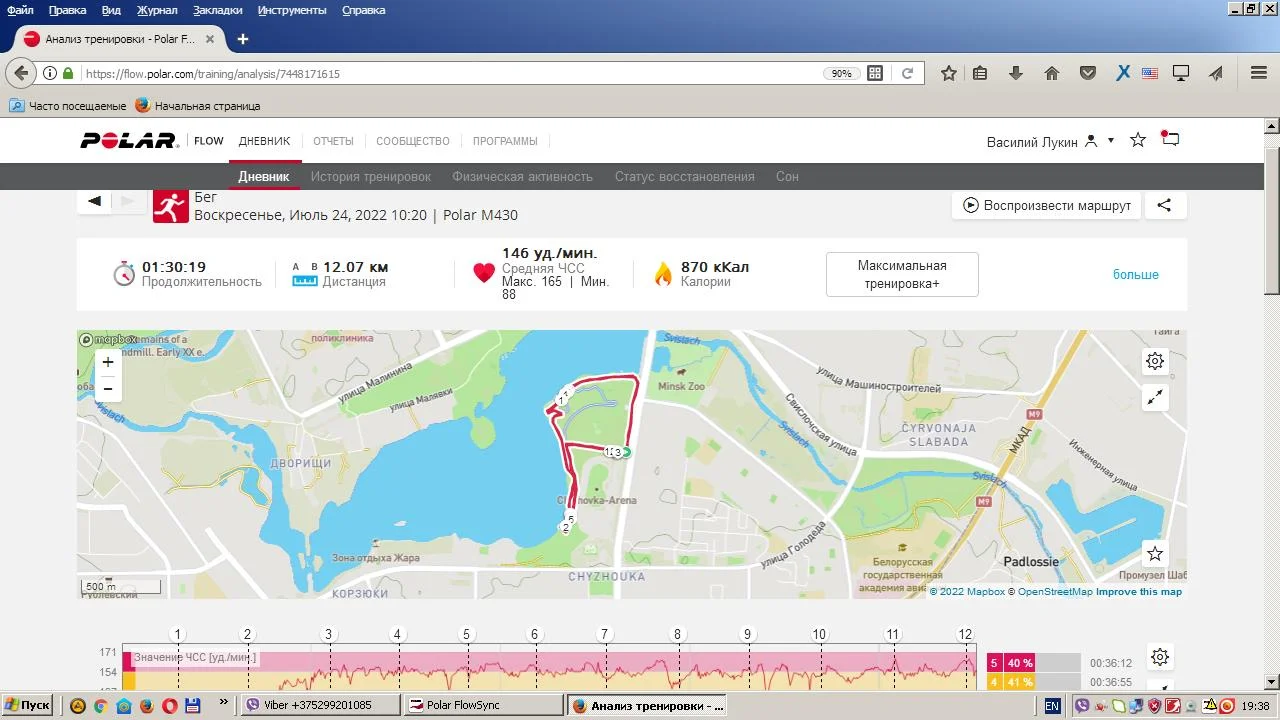This screenshot has width=1280, height=720.
Task: Expand the map to fullscreen
Action: click(1155, 398)
